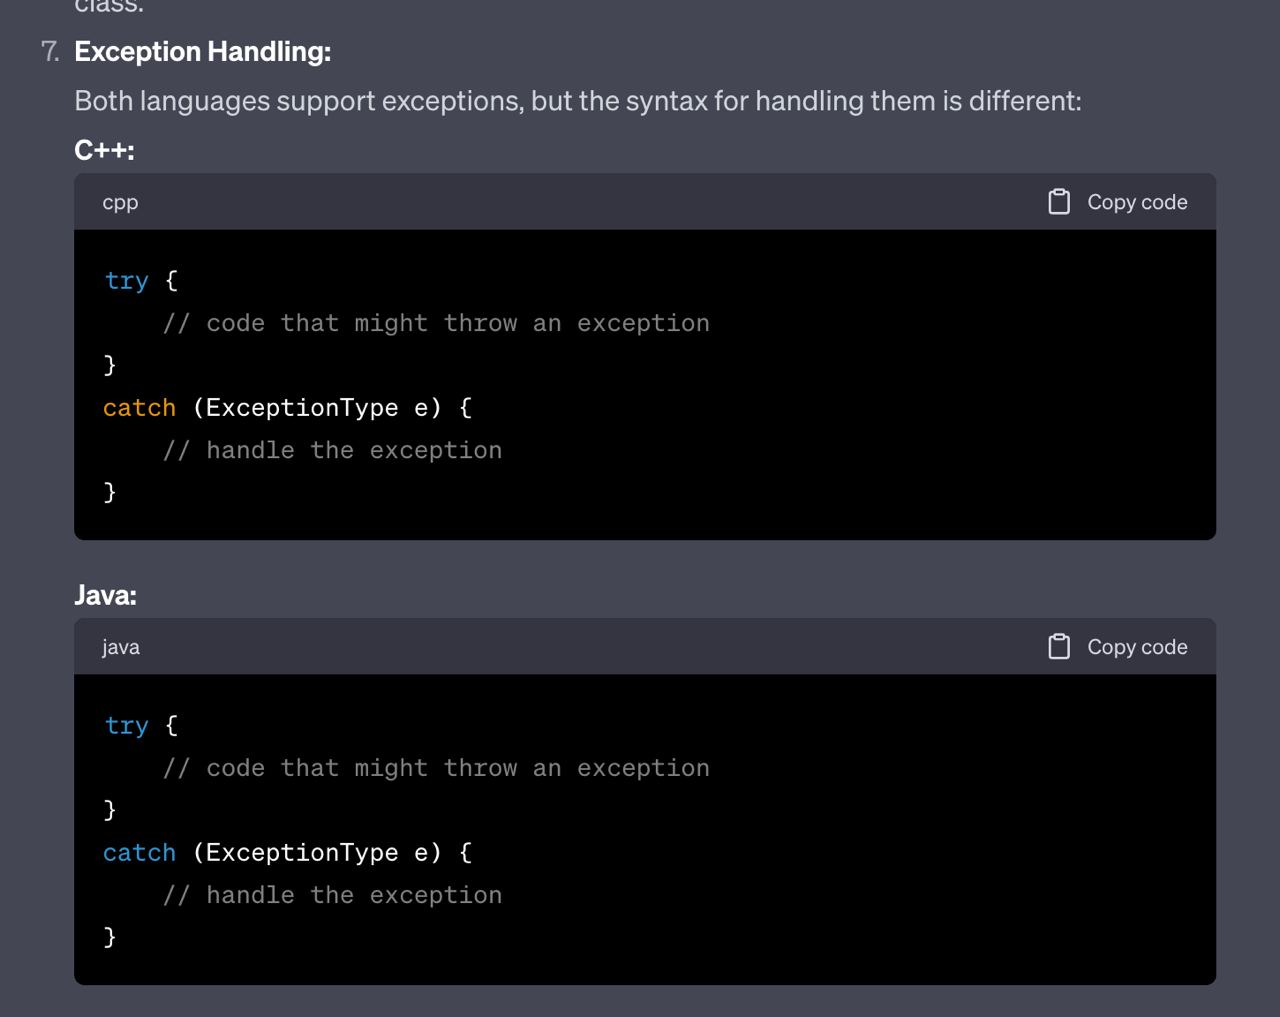Screen dimensions: 1280x1017
Task: Click the java language label
Action: [121, 647]
